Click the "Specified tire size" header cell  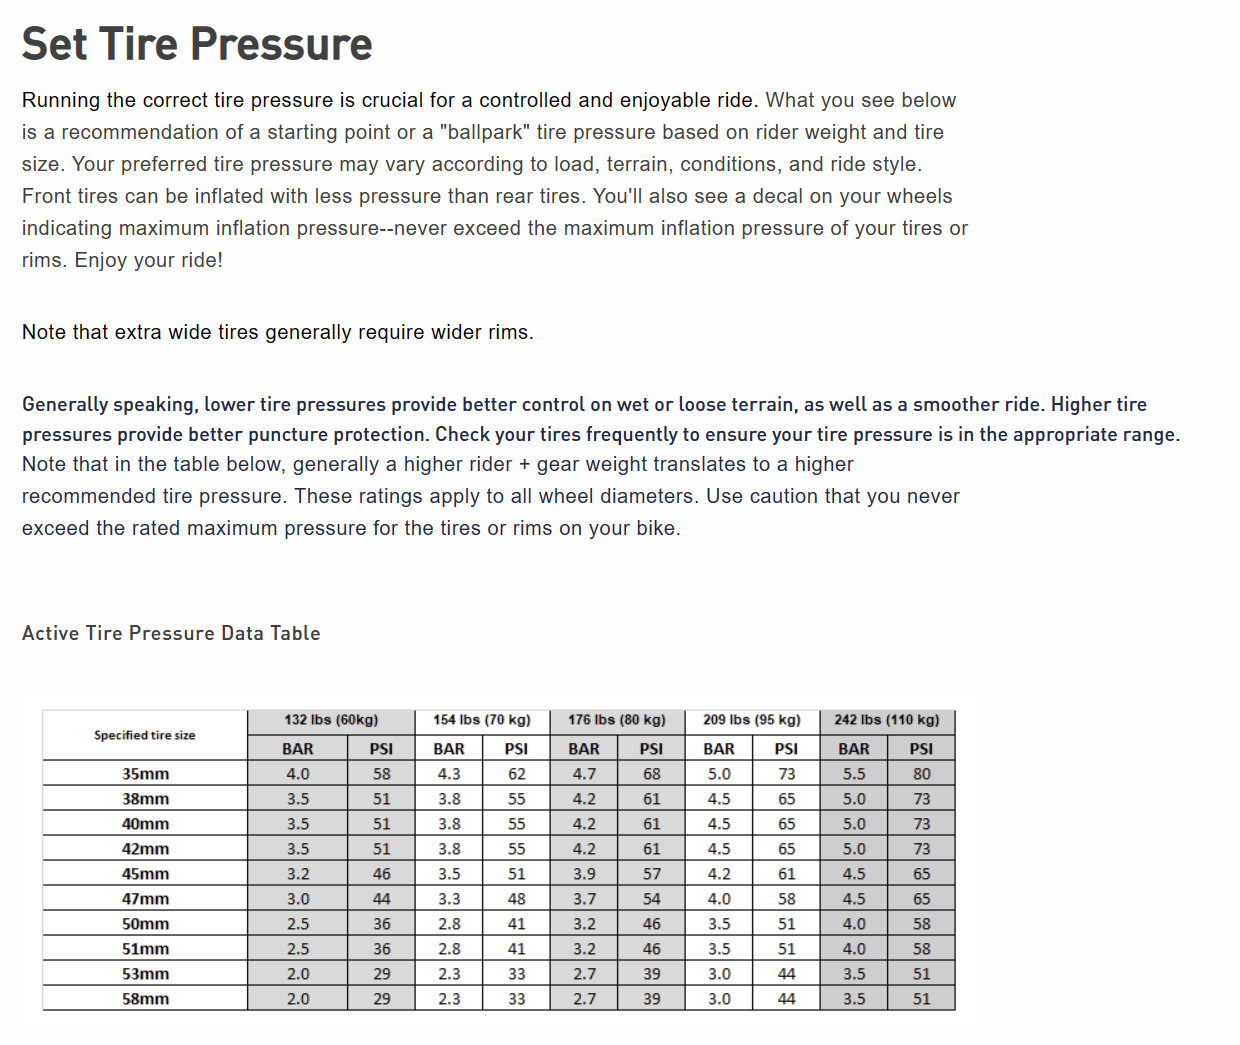click(145, 735)
